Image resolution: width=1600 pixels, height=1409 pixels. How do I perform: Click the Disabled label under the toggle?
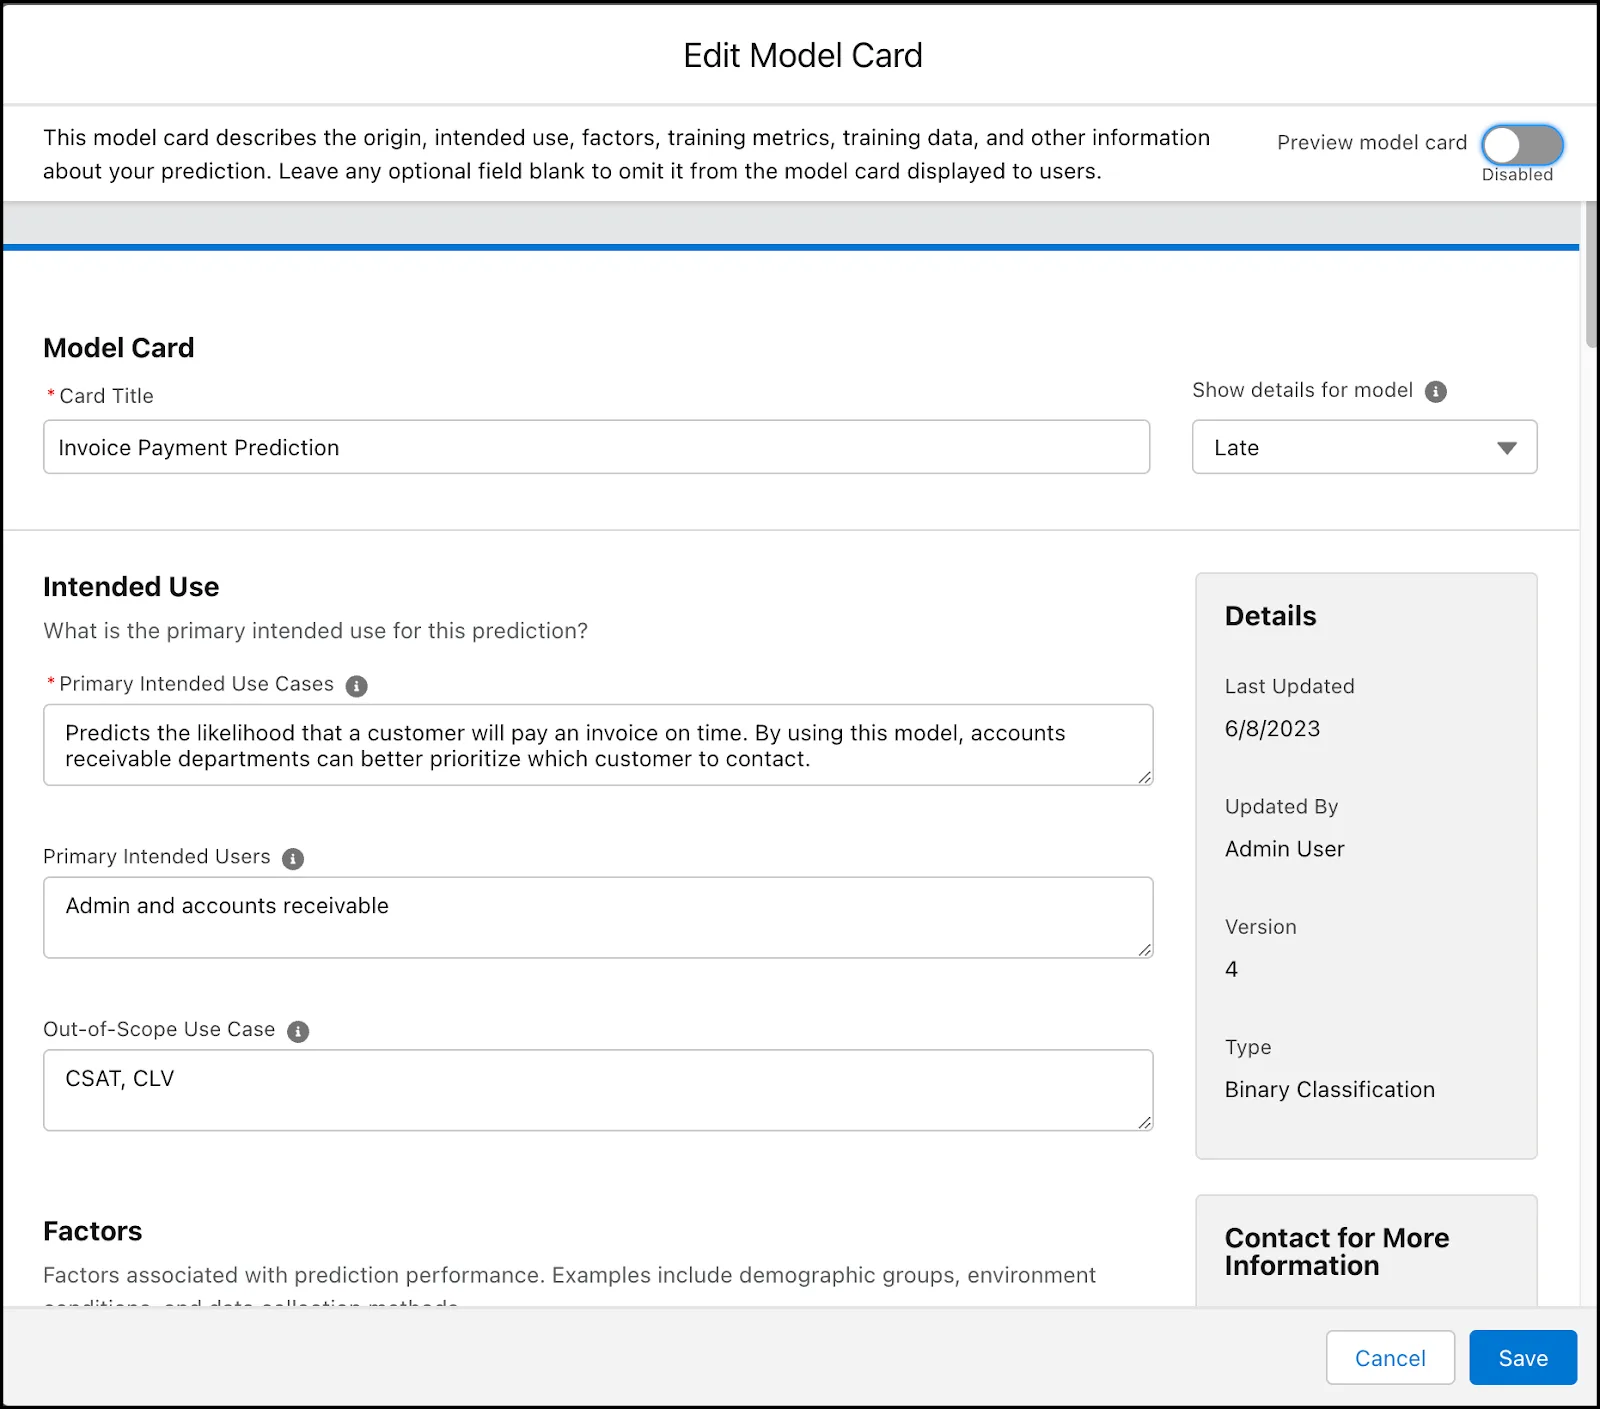(1517, 175)
